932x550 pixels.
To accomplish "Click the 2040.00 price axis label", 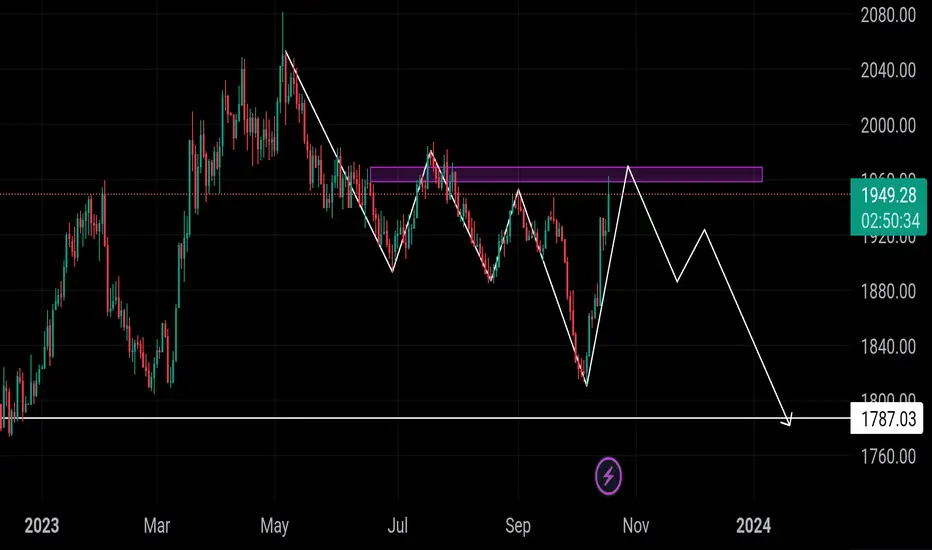I will pyautogui.click(x=888, y=70).
